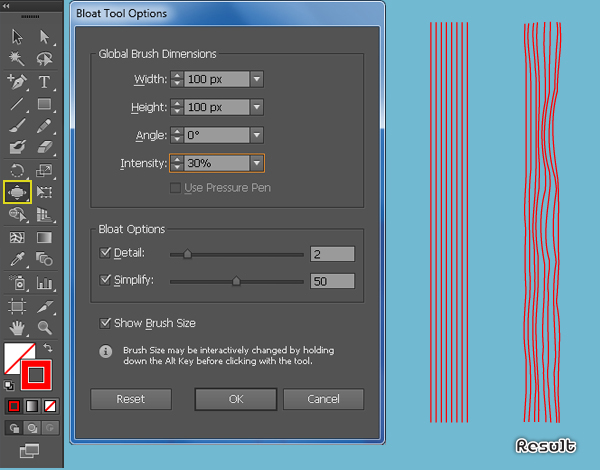Open the Height dropdown arrow

pyautogui.click(x=257, y=107)
